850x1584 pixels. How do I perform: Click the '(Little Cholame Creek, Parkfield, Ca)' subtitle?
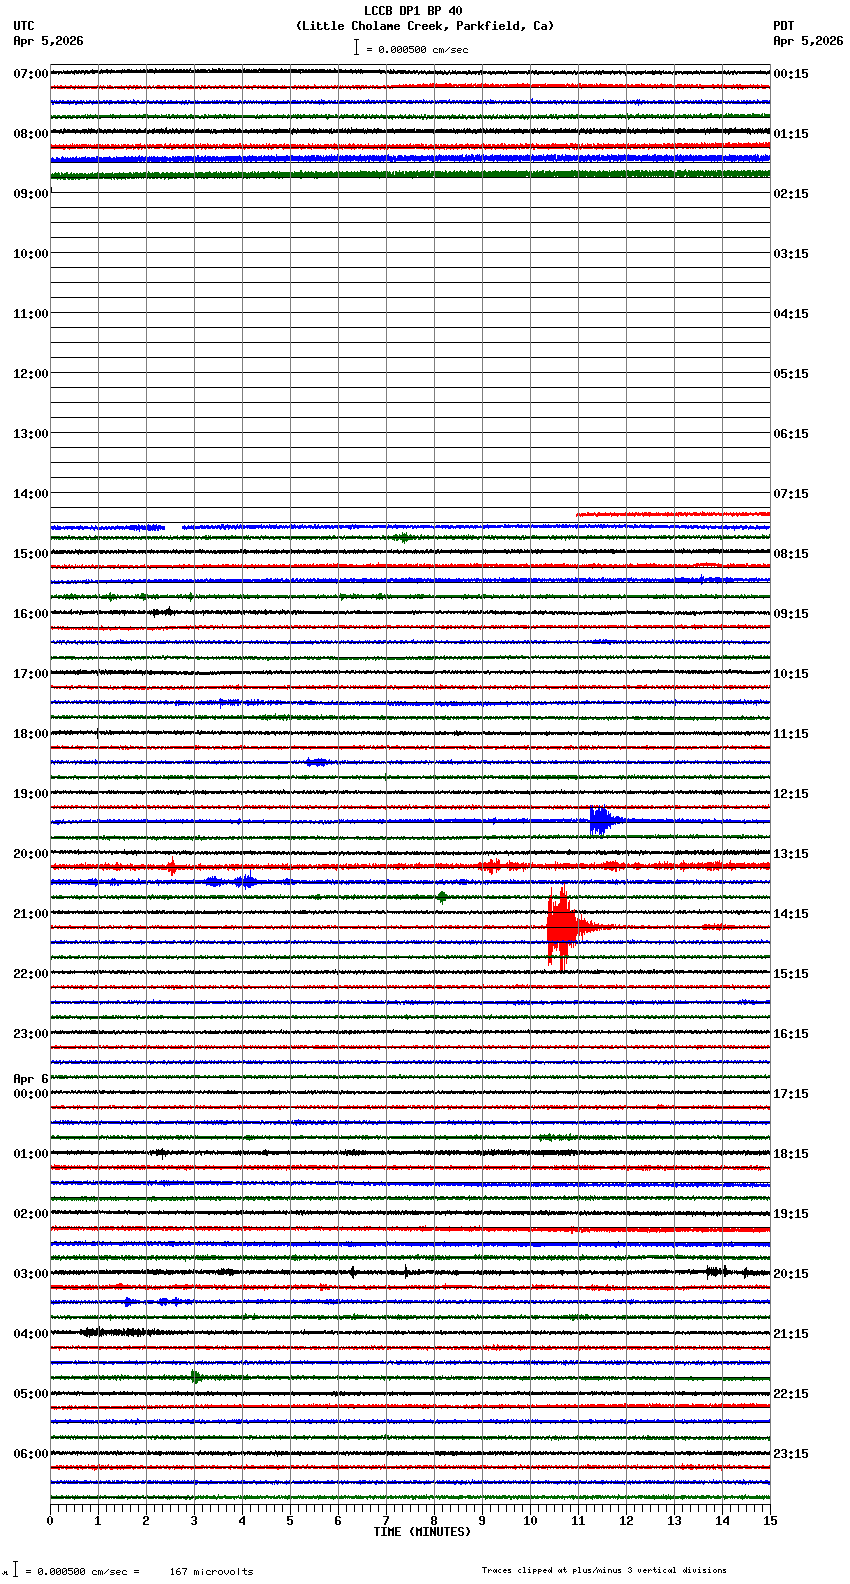[x=424, y=26]
